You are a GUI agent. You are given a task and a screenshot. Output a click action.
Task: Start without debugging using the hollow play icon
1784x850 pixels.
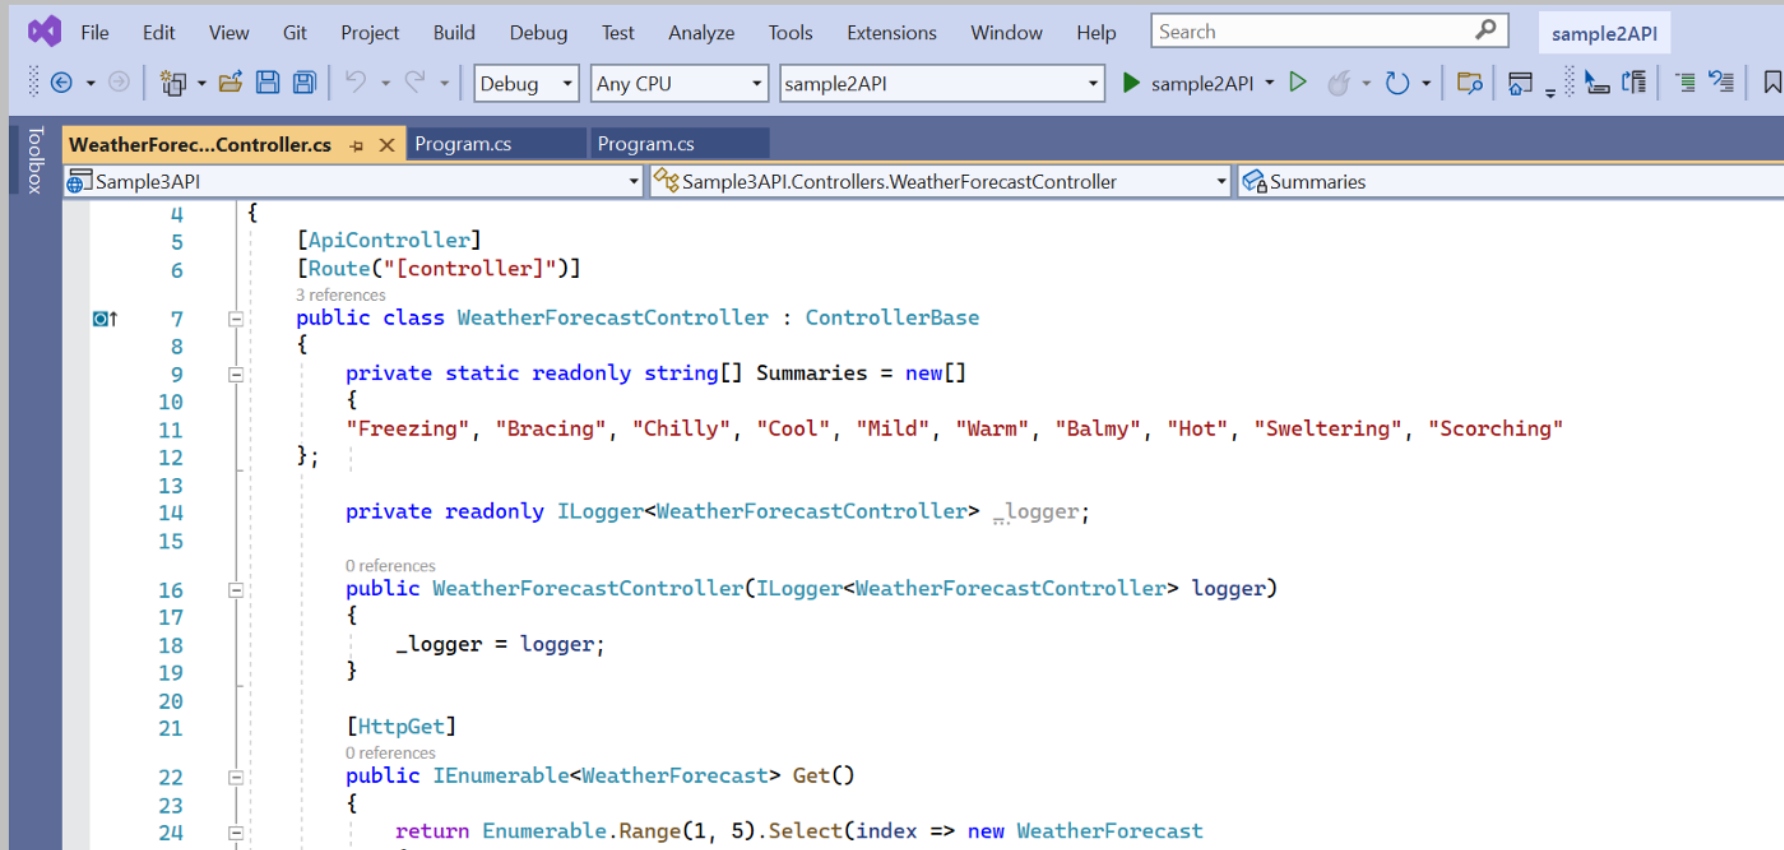coord(1297,83)
